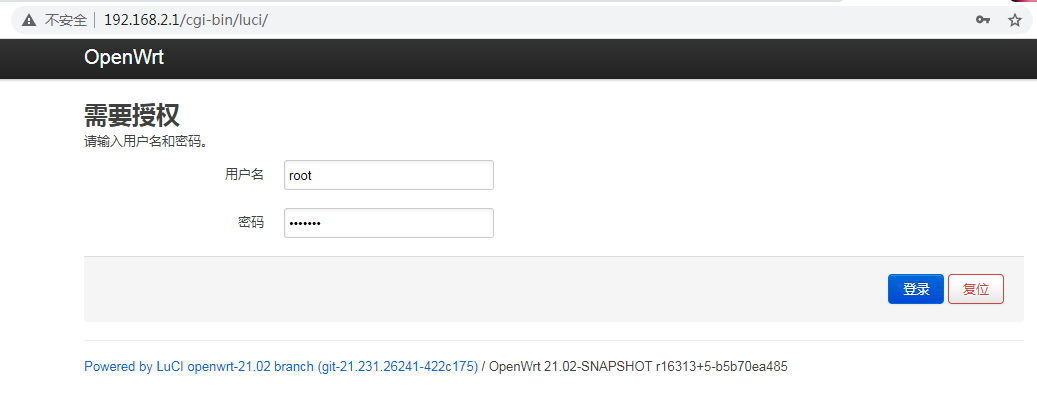The width and height of the screenshot is (1037, 416).
Task: Focus the 用户名 input field containing root
Action: point(388,175)
